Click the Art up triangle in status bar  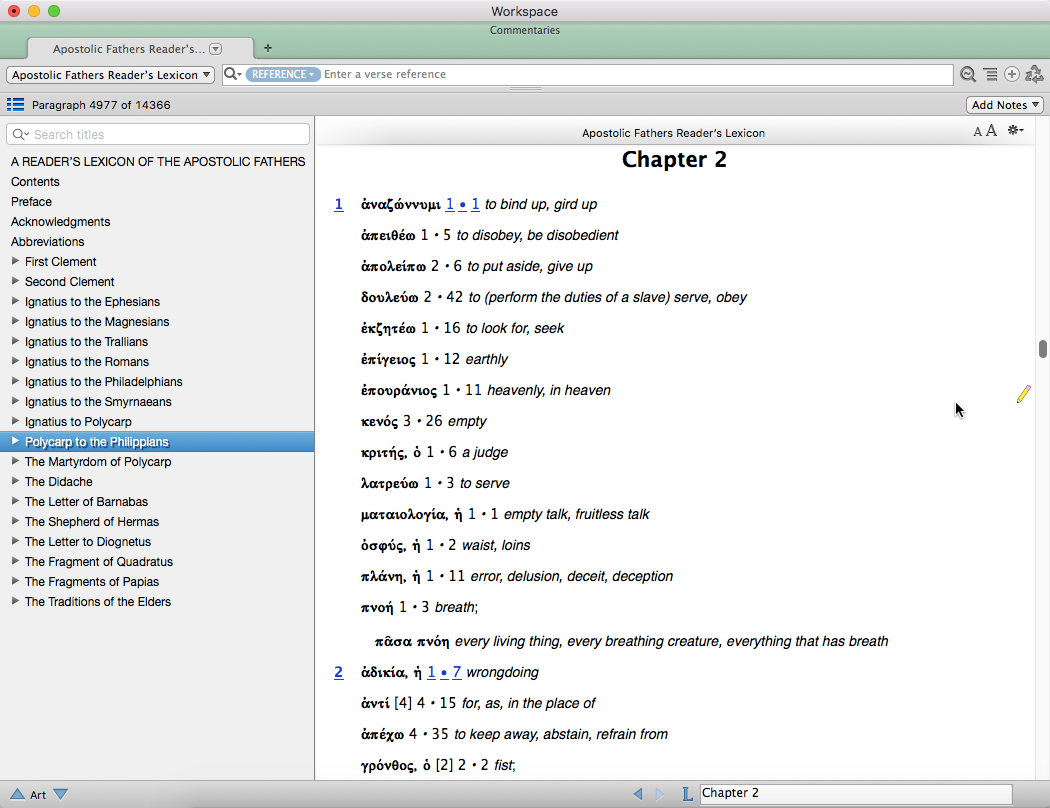pos(16,794)
